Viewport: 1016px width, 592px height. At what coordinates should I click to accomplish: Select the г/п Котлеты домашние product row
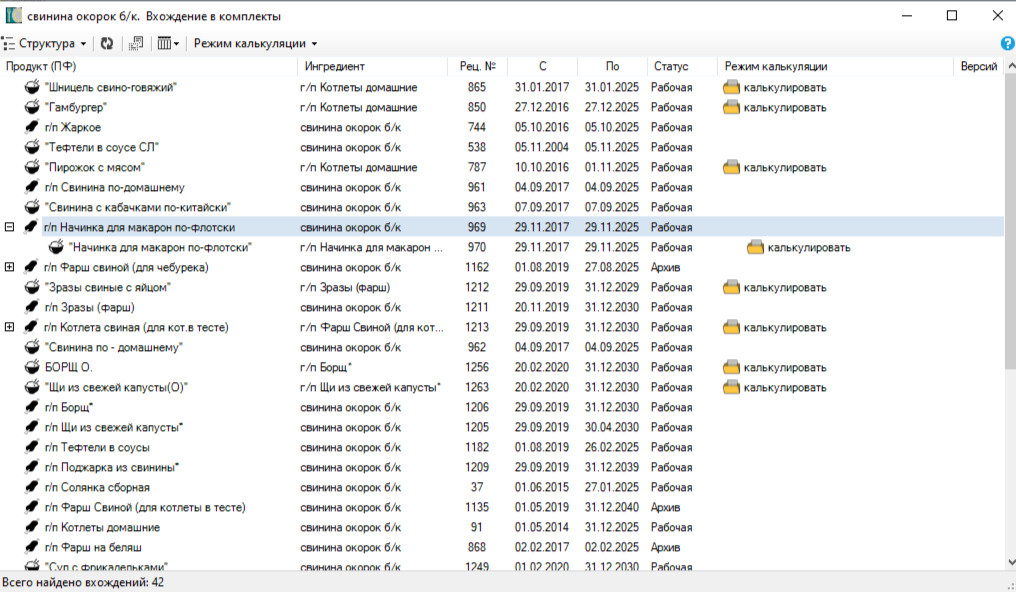(x=502, y=527)
